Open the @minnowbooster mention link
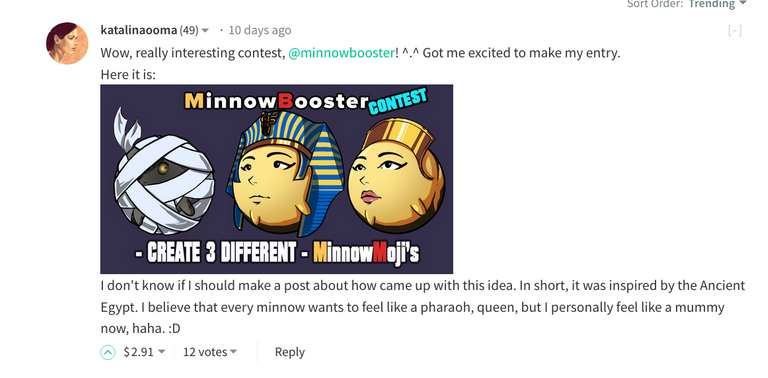Image resolution: width=768 pixels, height=378 pixels. click(x=341, y=53)
